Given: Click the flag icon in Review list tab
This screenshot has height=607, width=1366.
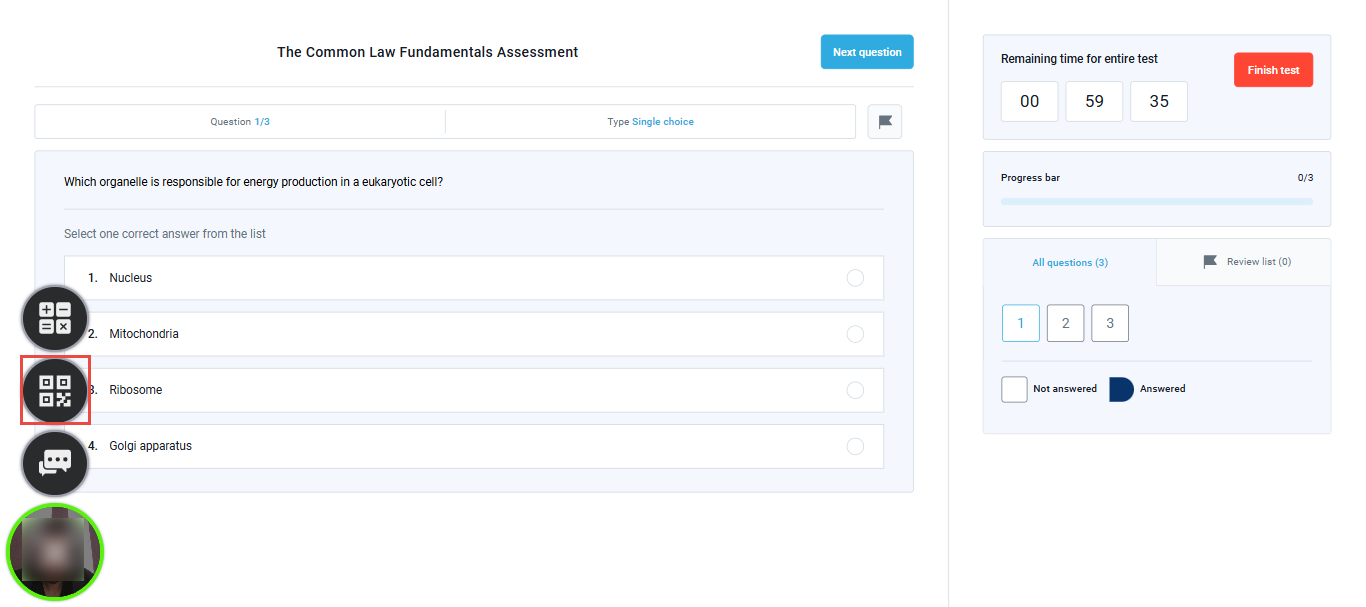Looking at the screenshot, I should (1210, 262).
